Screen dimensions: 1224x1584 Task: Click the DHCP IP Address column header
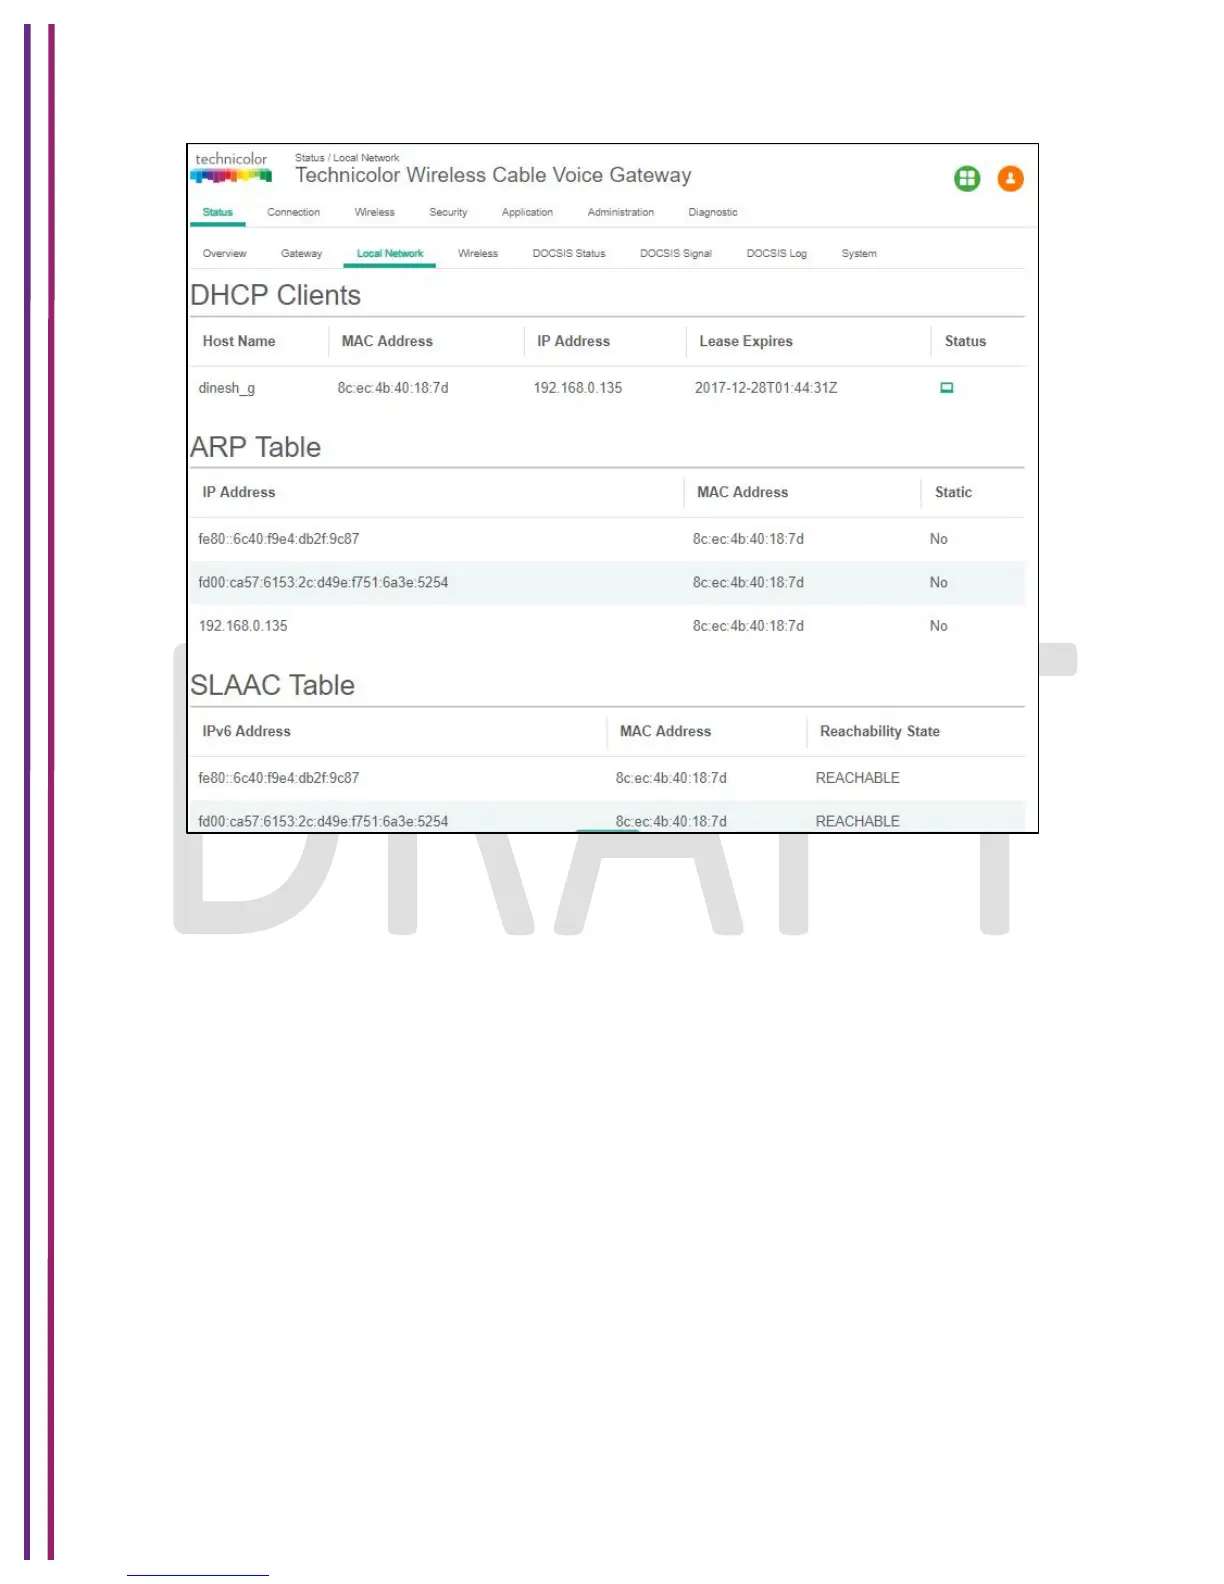tap(573, 341)
